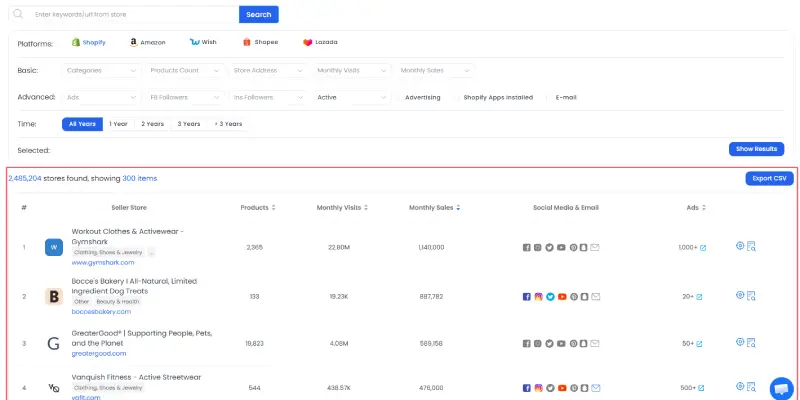Open the Monthly Sales filter dropdown

click(435, 71)
